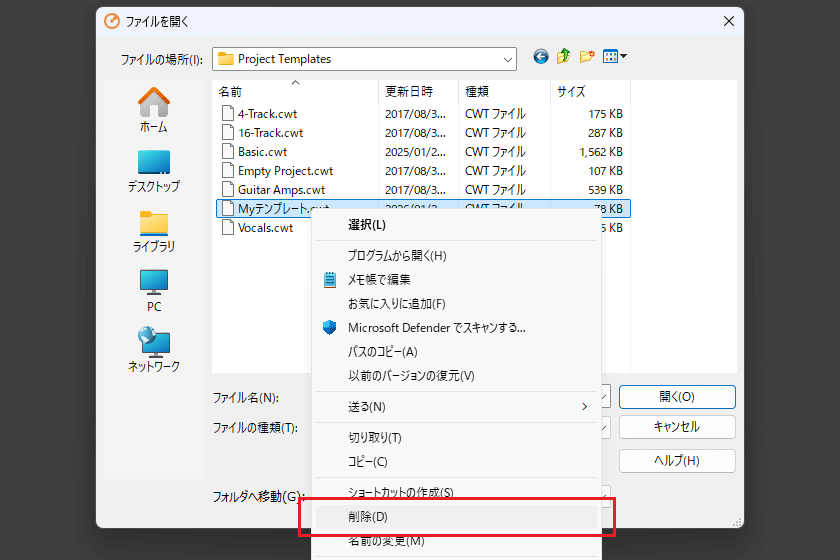The width and height of the screenshot is (840, 560).
Task: Click the Open button
Action: point(676,397)
